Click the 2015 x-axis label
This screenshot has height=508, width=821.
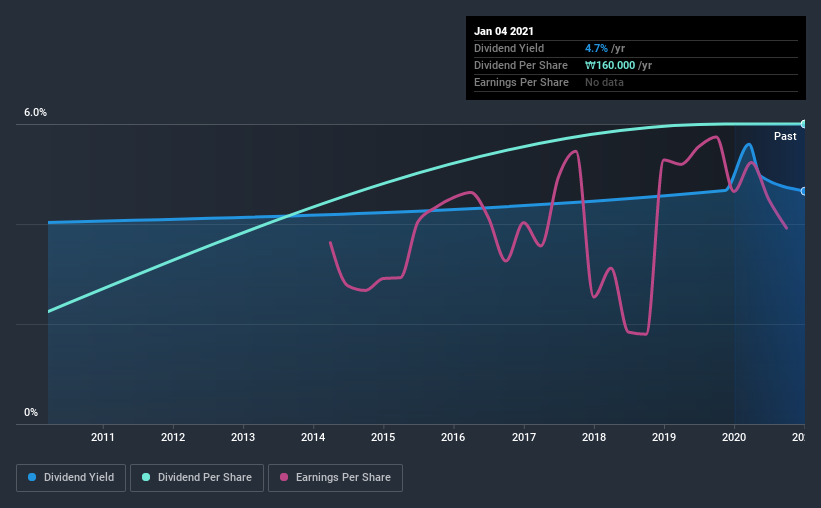pyautogui.click(x=383, y=437)
